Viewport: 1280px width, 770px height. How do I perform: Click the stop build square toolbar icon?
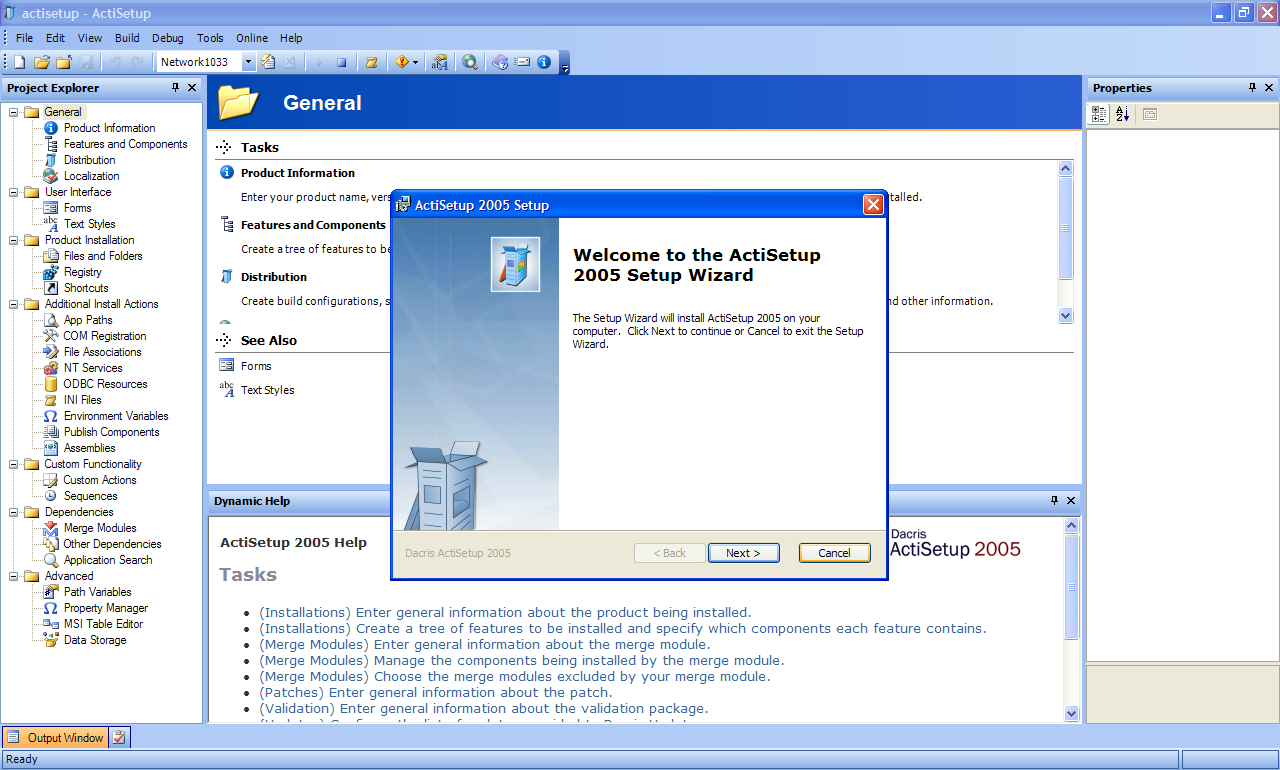pos(341,62)
